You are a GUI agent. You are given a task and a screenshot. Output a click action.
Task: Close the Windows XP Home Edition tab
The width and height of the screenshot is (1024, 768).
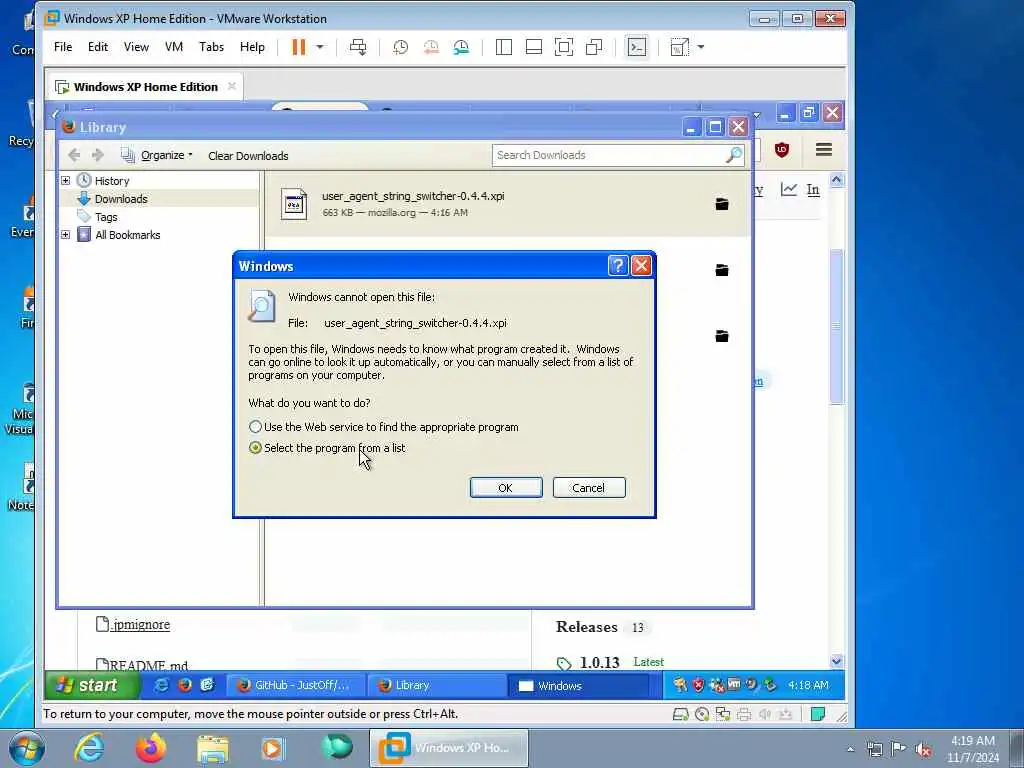(232, 86)
